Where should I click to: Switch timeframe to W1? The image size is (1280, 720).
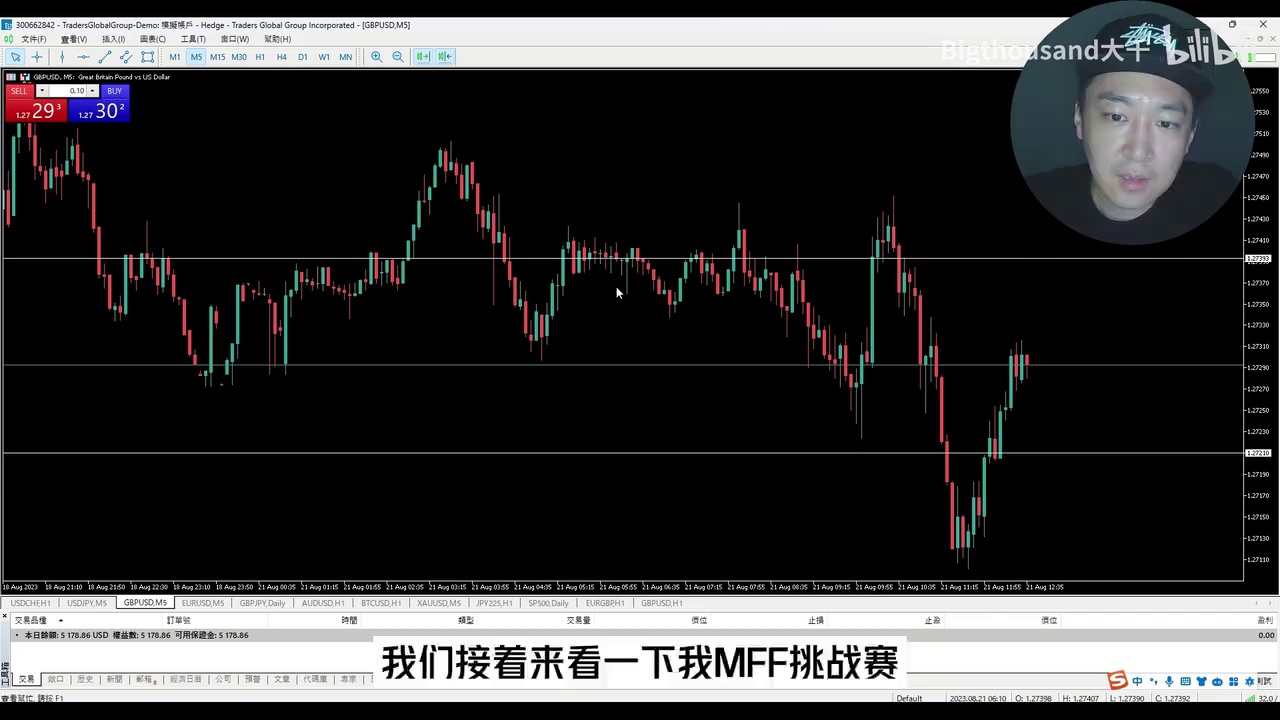pos(324,57)
